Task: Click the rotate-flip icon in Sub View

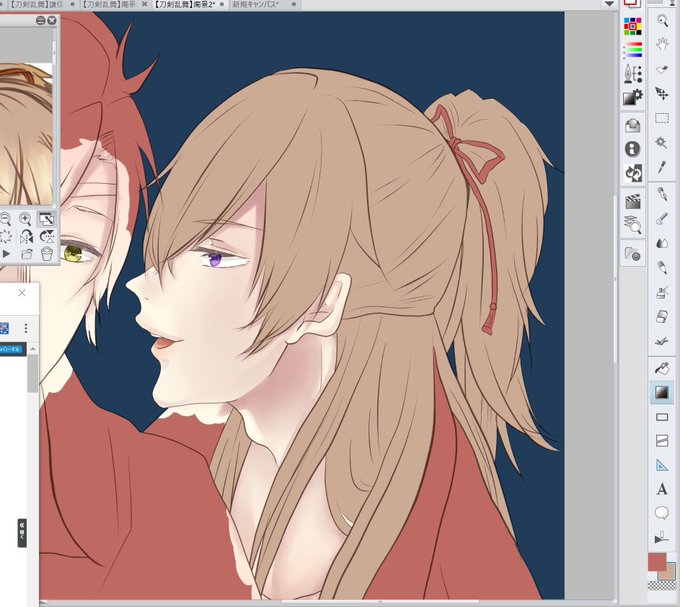Action: (46, 237)
